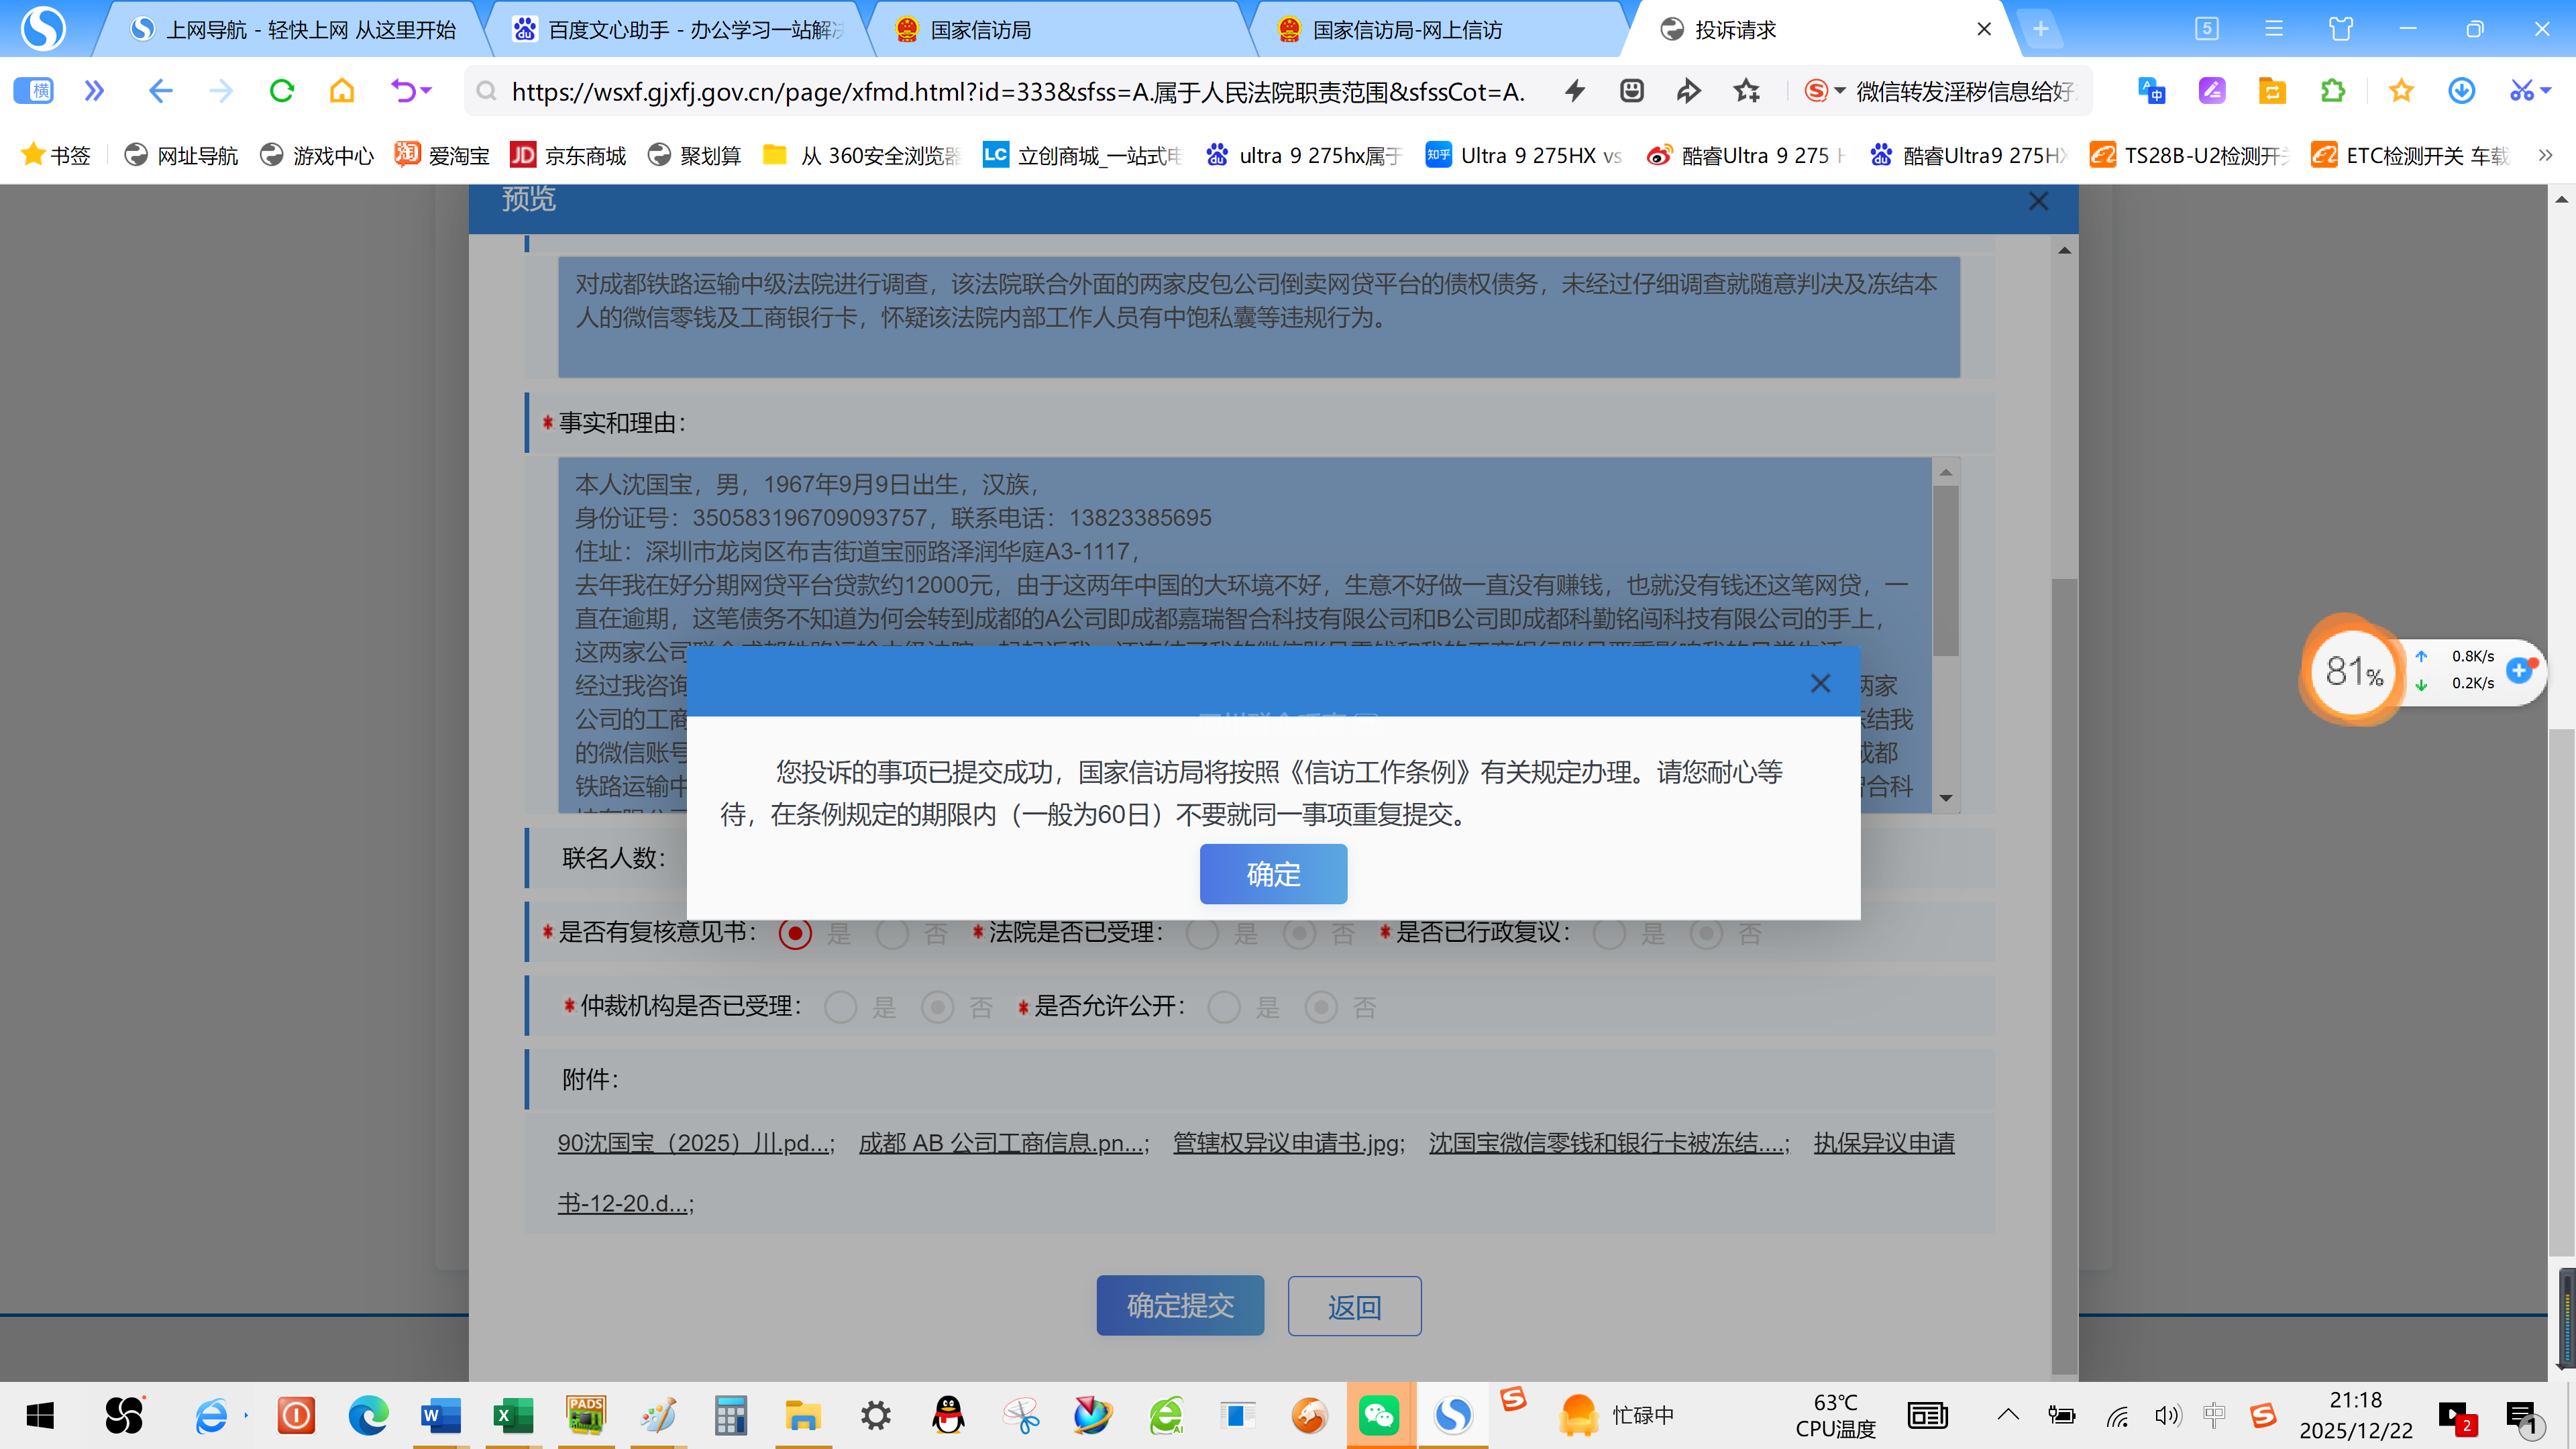Select 是 for 是否有复核意见书
2576x1449 pixels.
795,933
